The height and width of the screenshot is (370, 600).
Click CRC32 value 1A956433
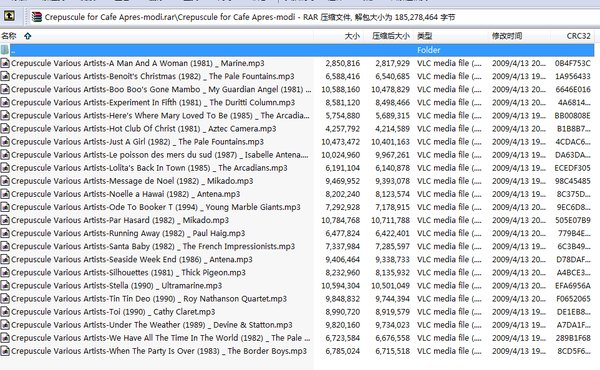[x=573, y=76]
